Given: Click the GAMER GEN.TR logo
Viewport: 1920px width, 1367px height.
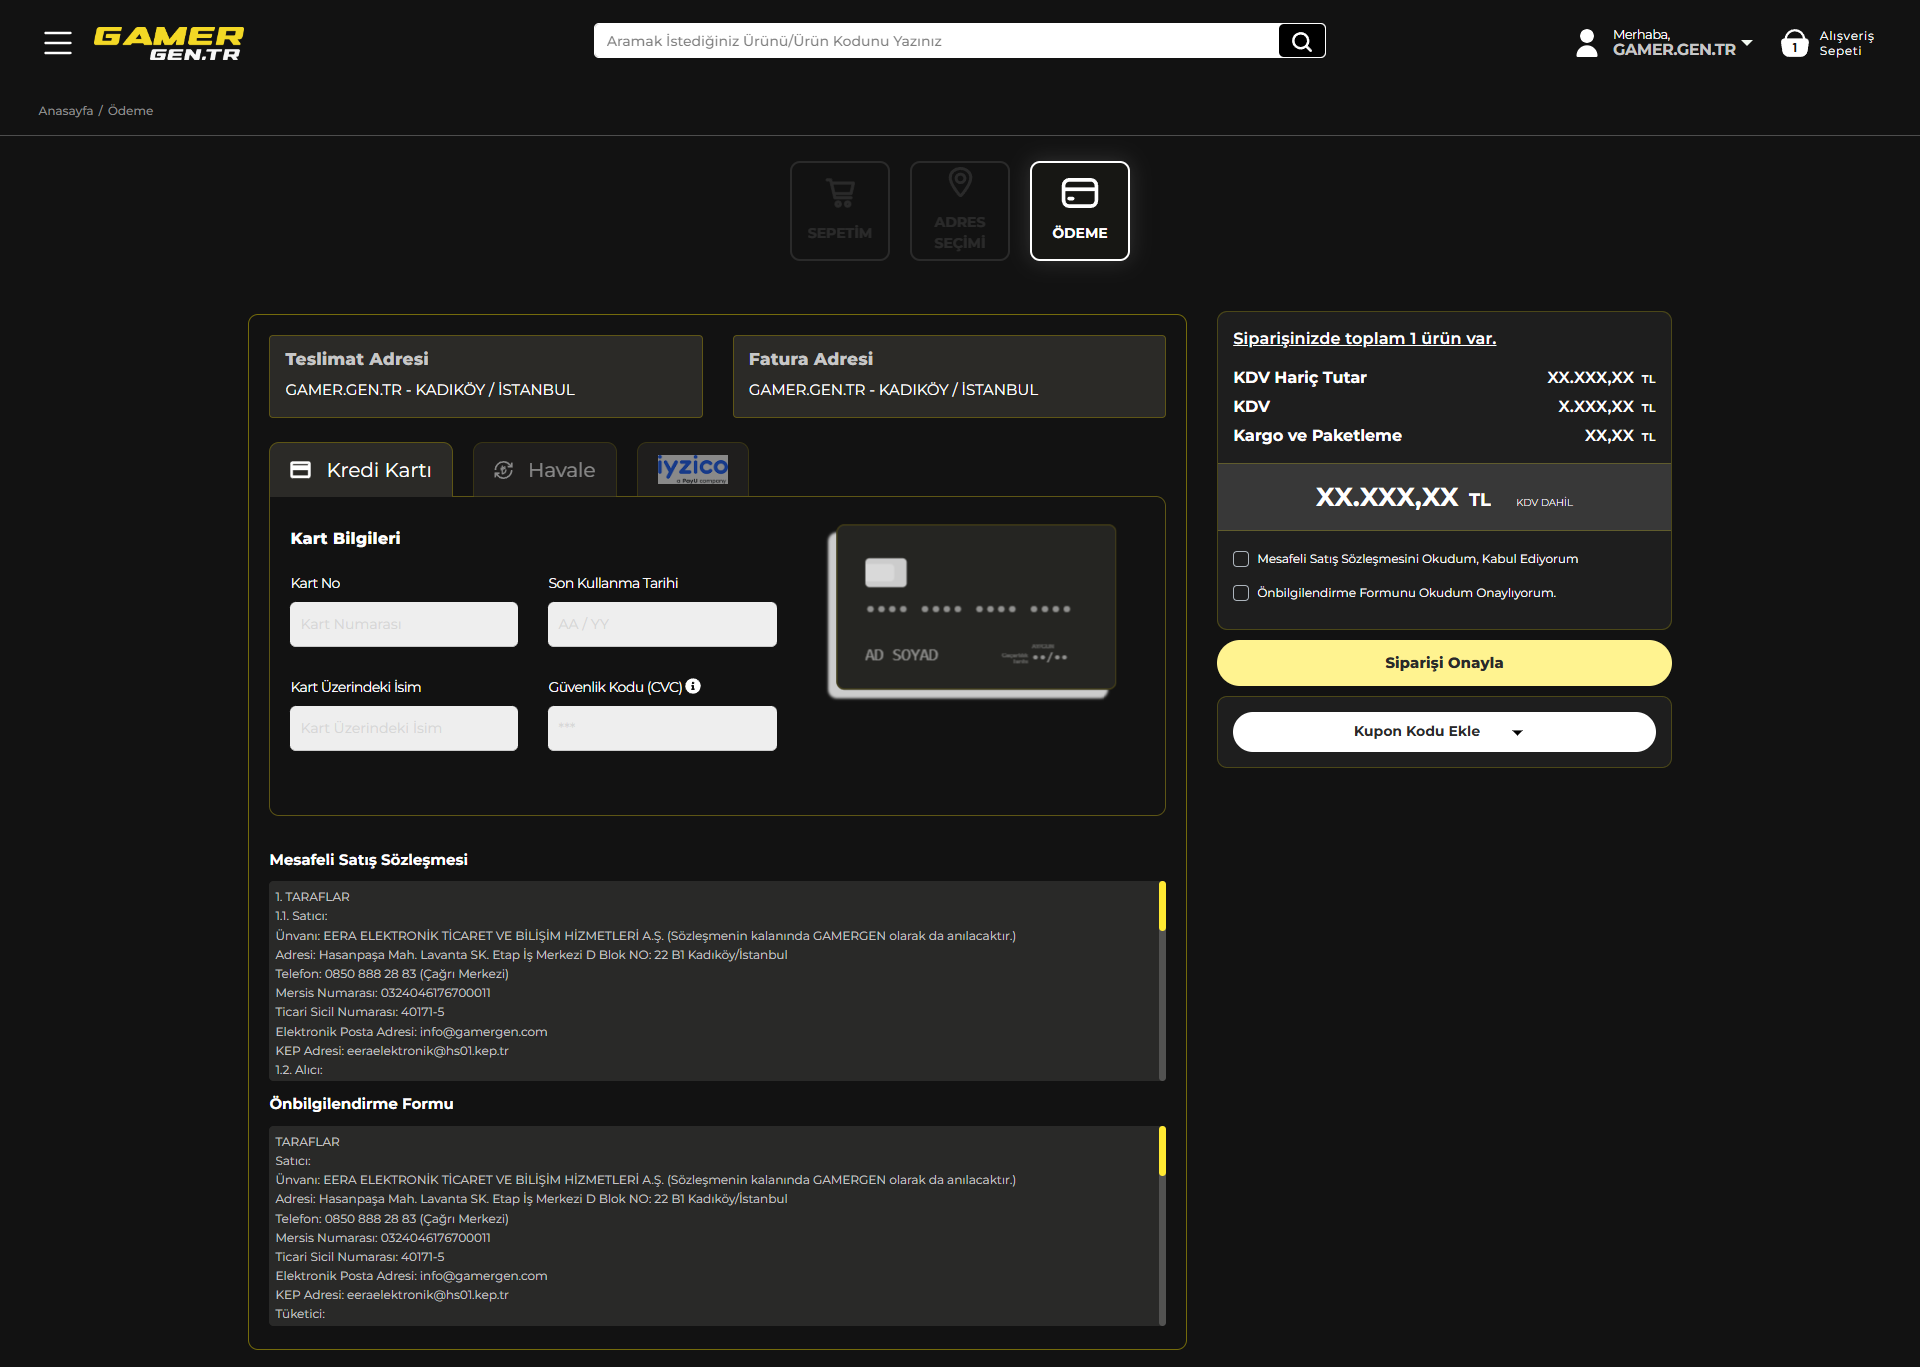Looking at the screenshot, I should (x=168, y=43).
